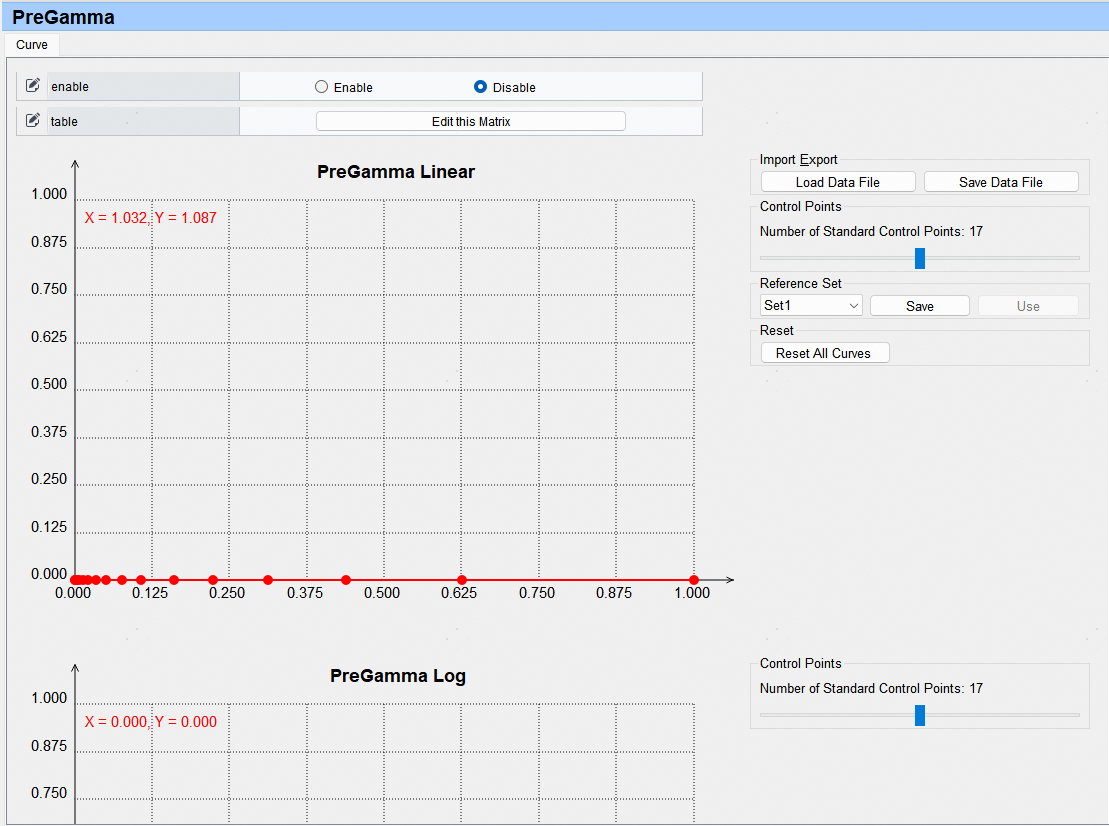Switch to the Curve tab
Viewport: 1109px width, 826px height.
click(32, 45)
